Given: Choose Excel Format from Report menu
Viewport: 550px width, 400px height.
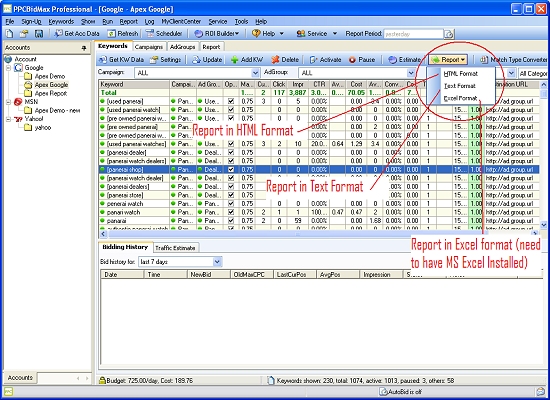Looking at the screenshot, I should 460,98.
